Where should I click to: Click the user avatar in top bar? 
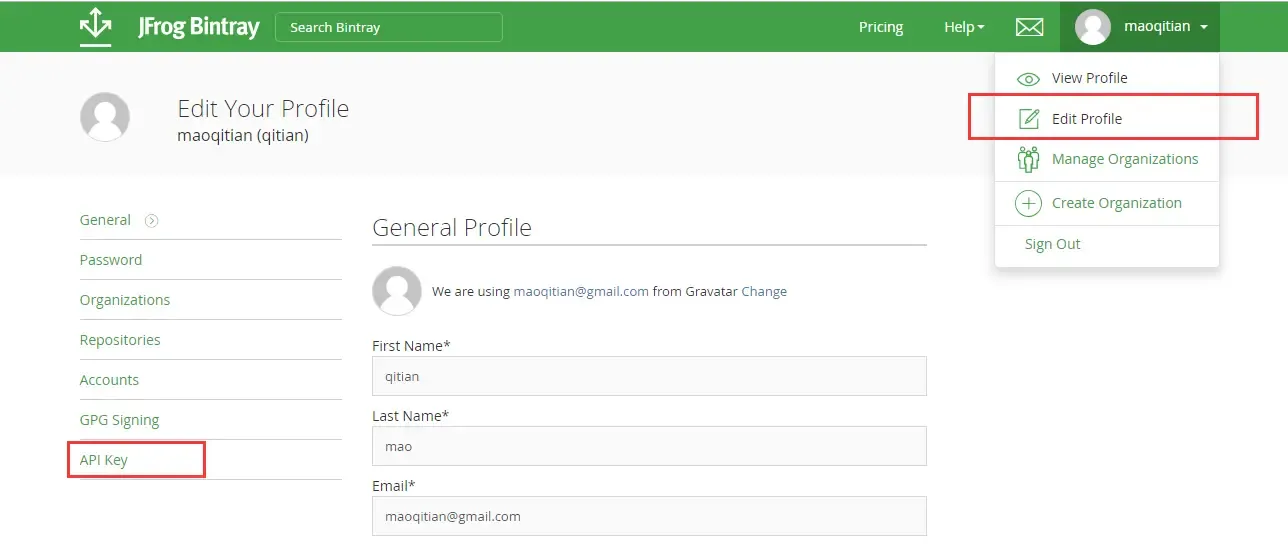point(1093,27)
